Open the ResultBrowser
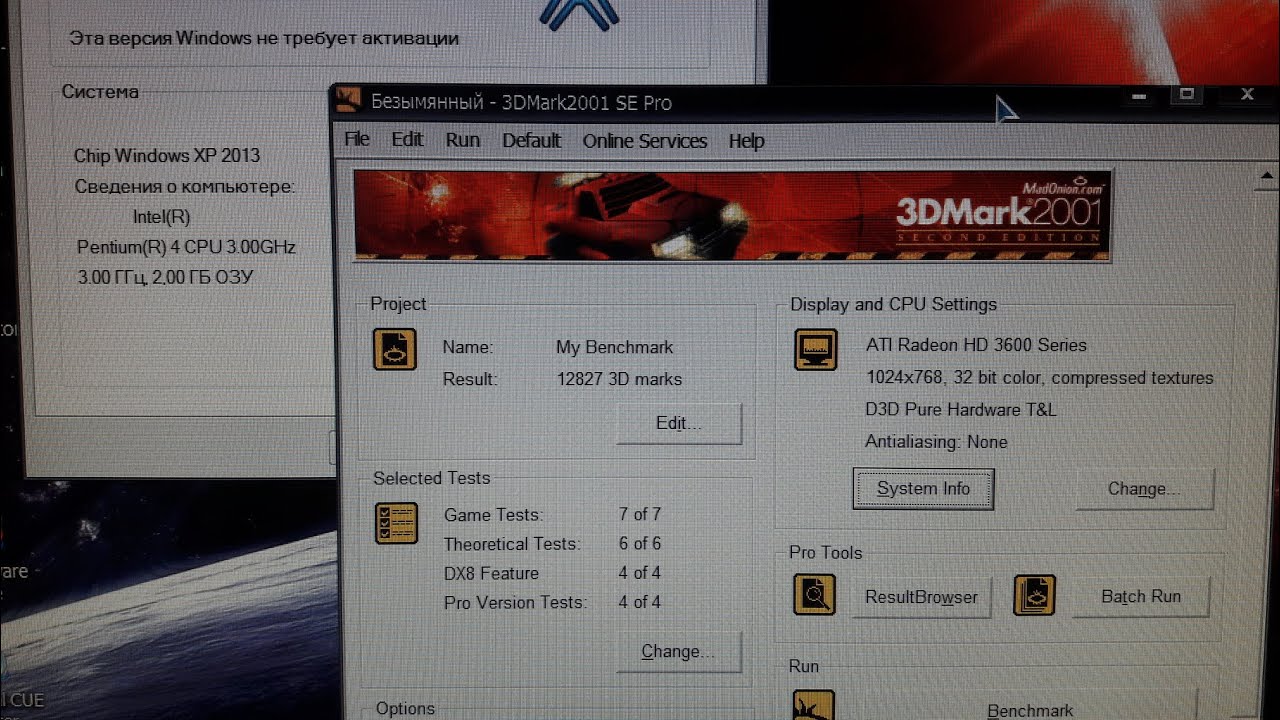This screenshot has height=720, width=1280. tap(921, 597)
